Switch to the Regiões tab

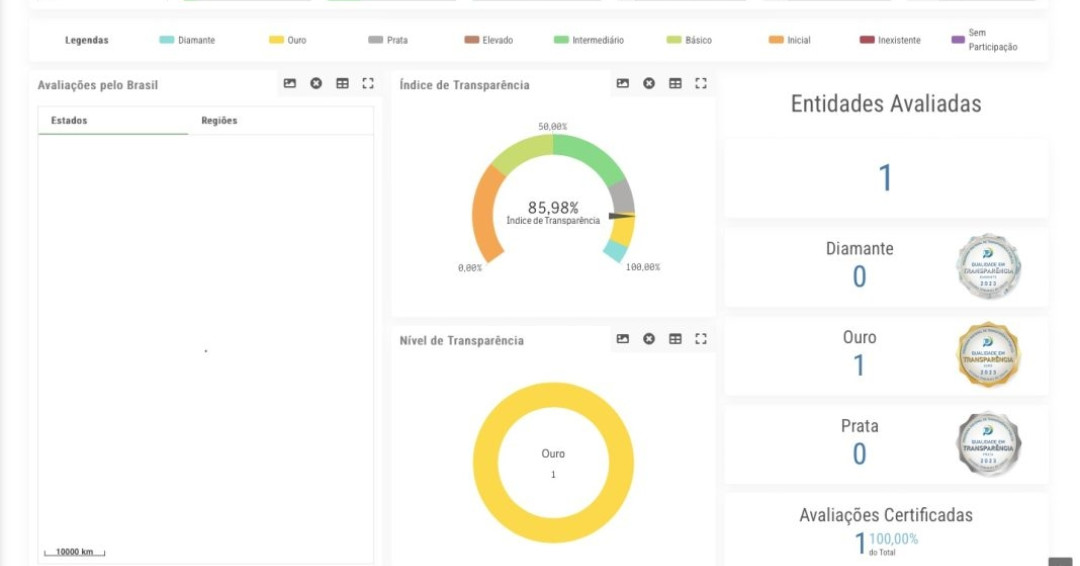[x=219, y=121]
